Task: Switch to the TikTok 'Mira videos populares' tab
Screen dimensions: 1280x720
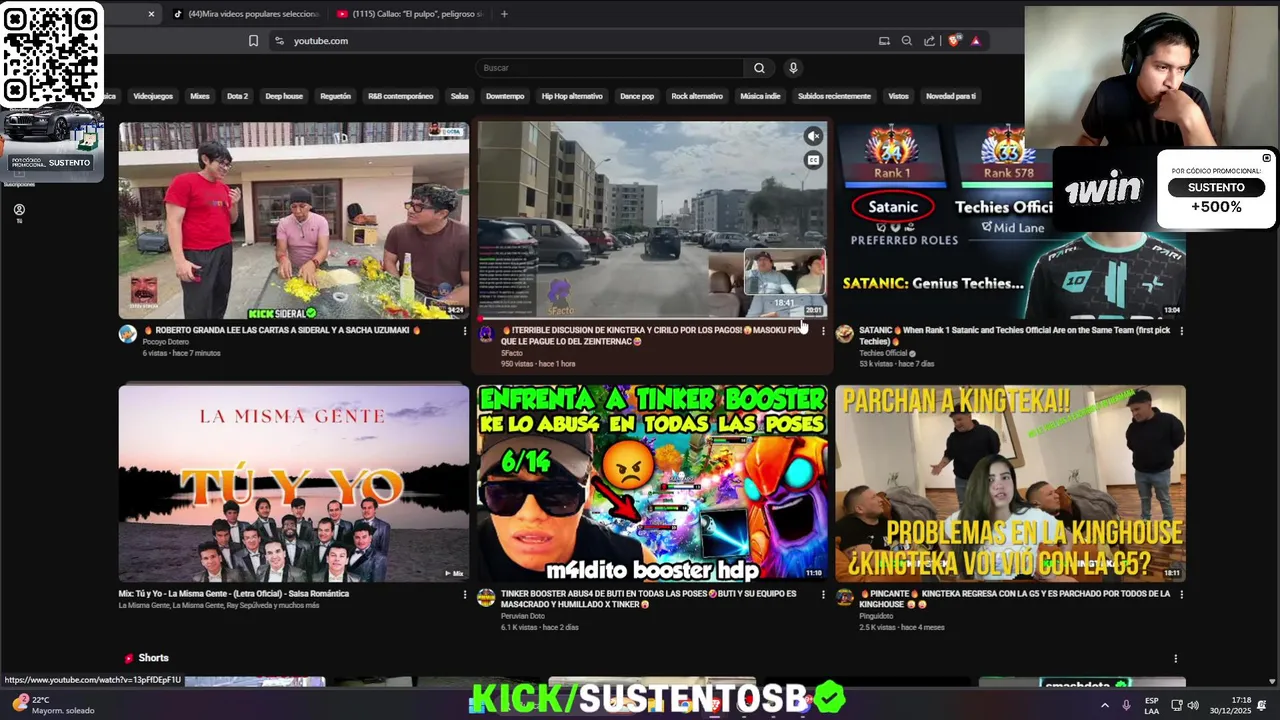Action: point(246,14)
